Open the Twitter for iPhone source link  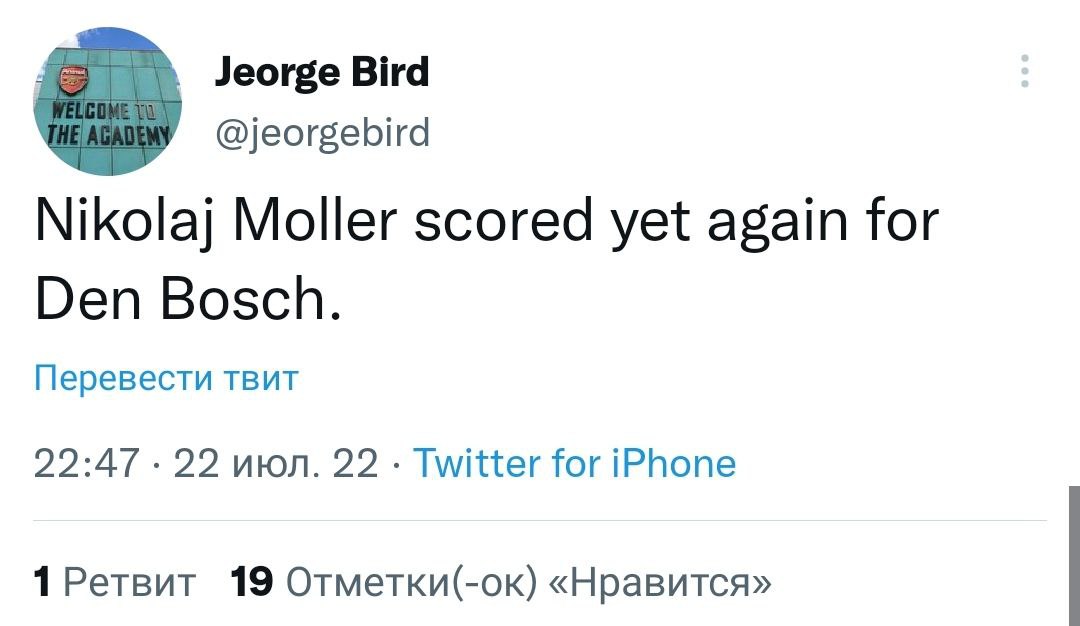574,464
